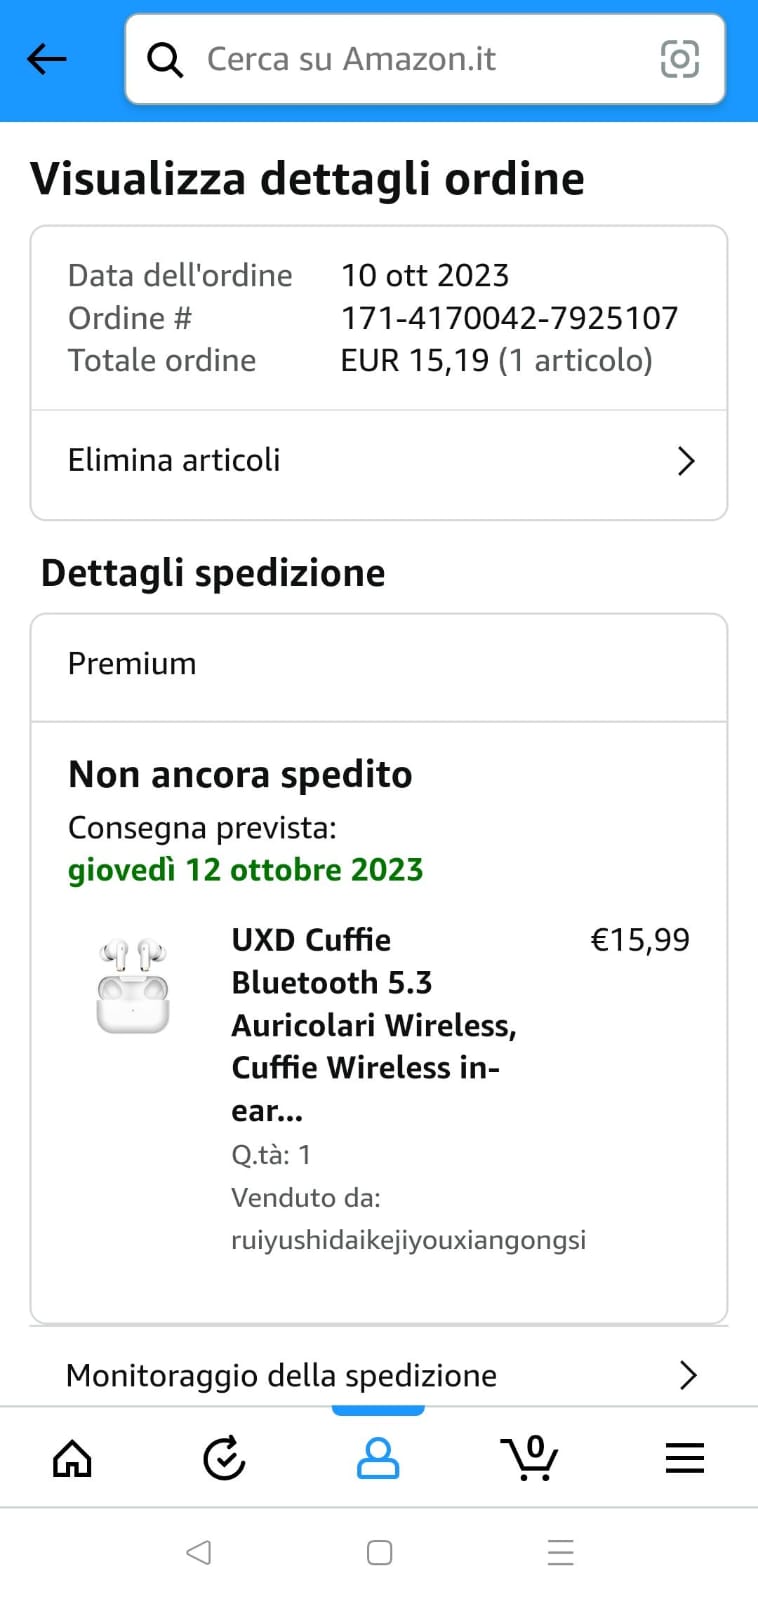Open the reorder history checkmark icon

[x=224, y=1459]
